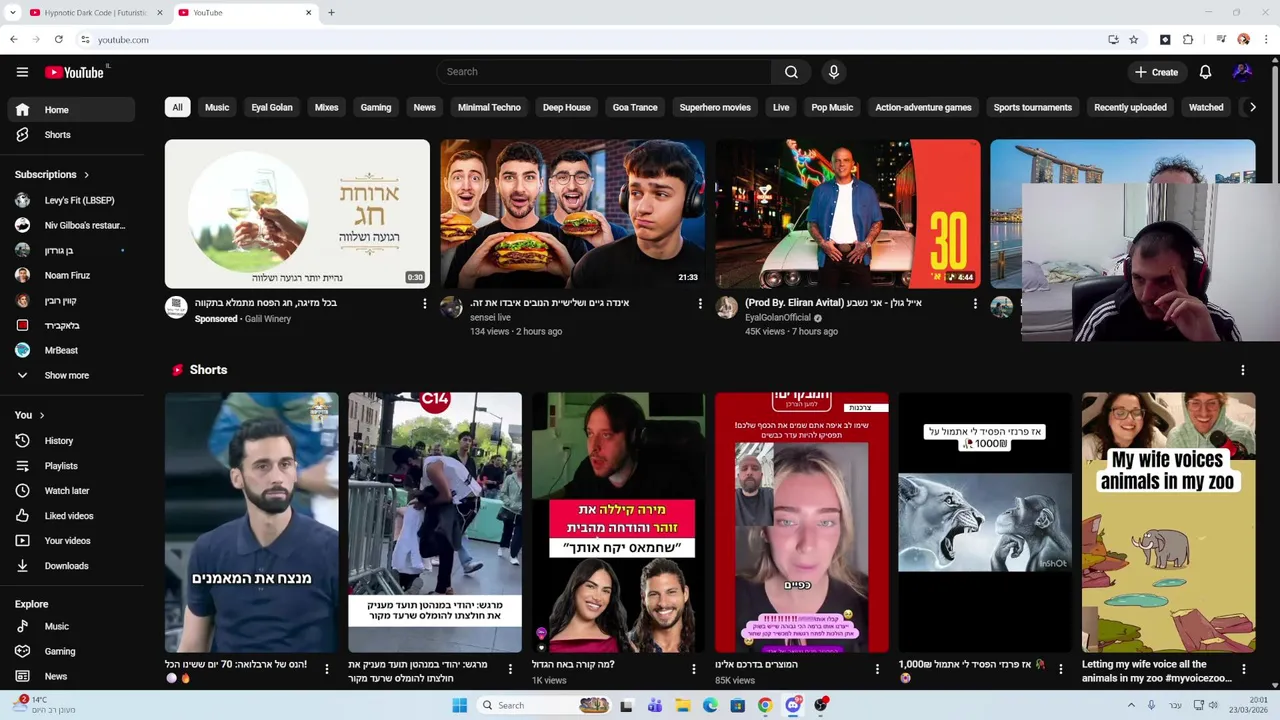This screenshot has width=1280, height=720.
Task: Bookmark this page with star icon
Action: pos(1133,39)
